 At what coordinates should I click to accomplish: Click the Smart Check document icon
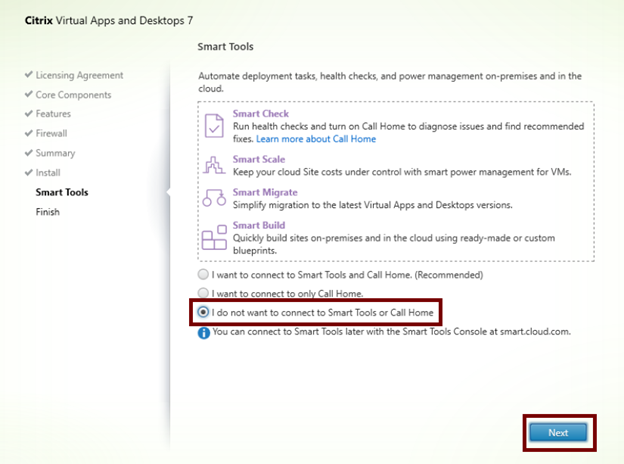pos(214,125)
